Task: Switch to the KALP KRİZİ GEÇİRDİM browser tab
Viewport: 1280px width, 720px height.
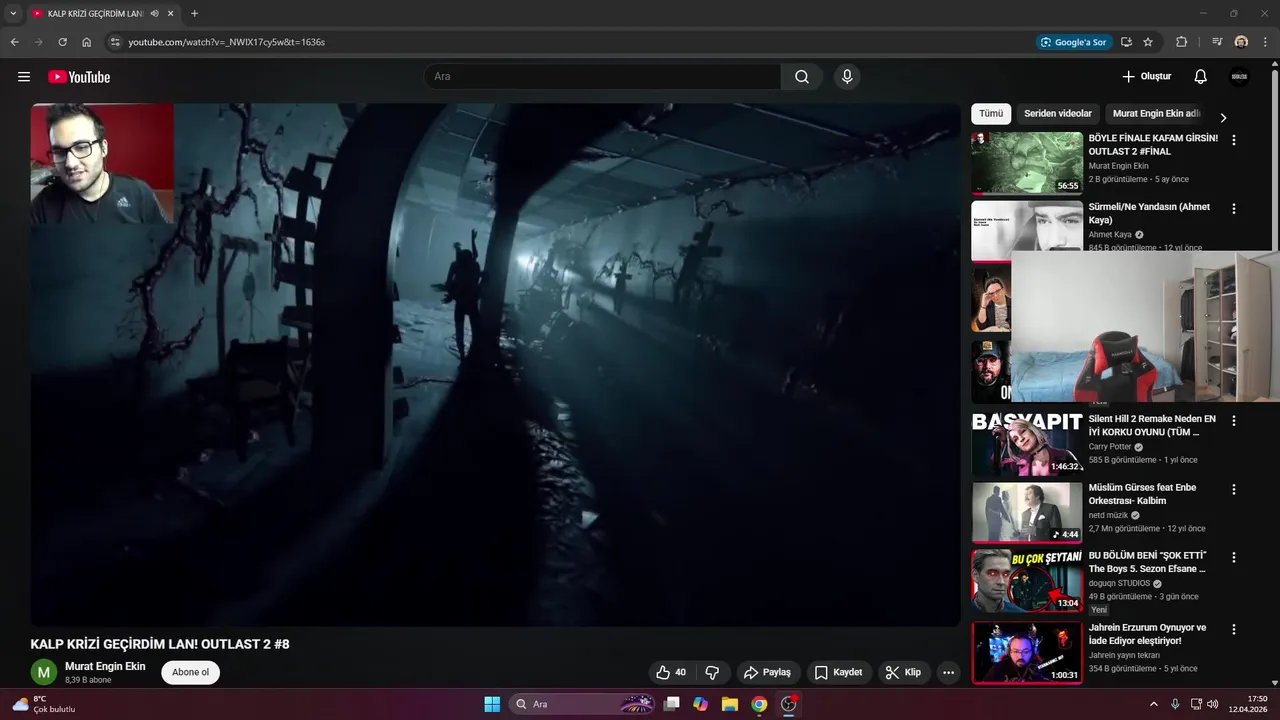Action: coord(95,14)
